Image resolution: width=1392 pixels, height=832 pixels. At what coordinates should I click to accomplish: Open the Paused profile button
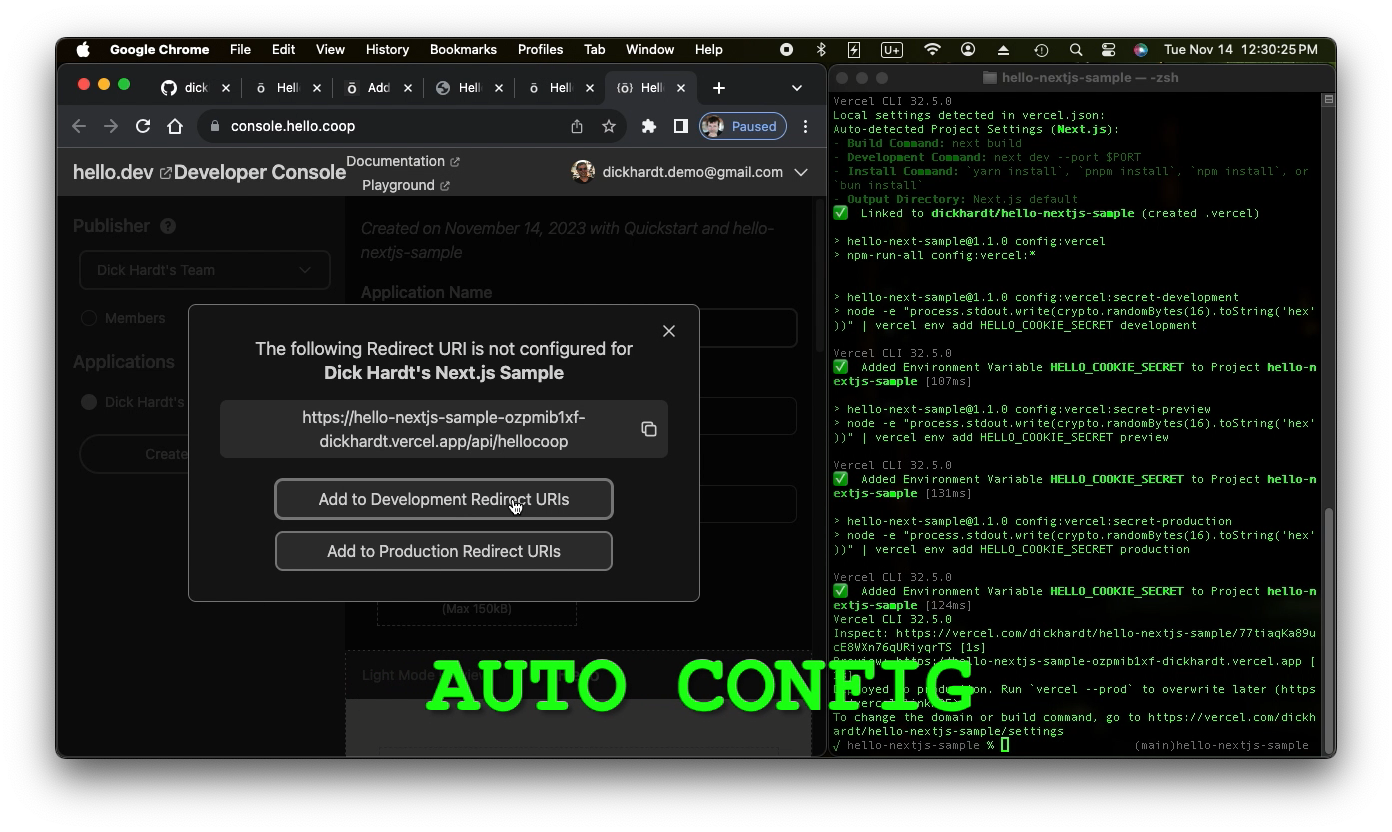(743, 126)
